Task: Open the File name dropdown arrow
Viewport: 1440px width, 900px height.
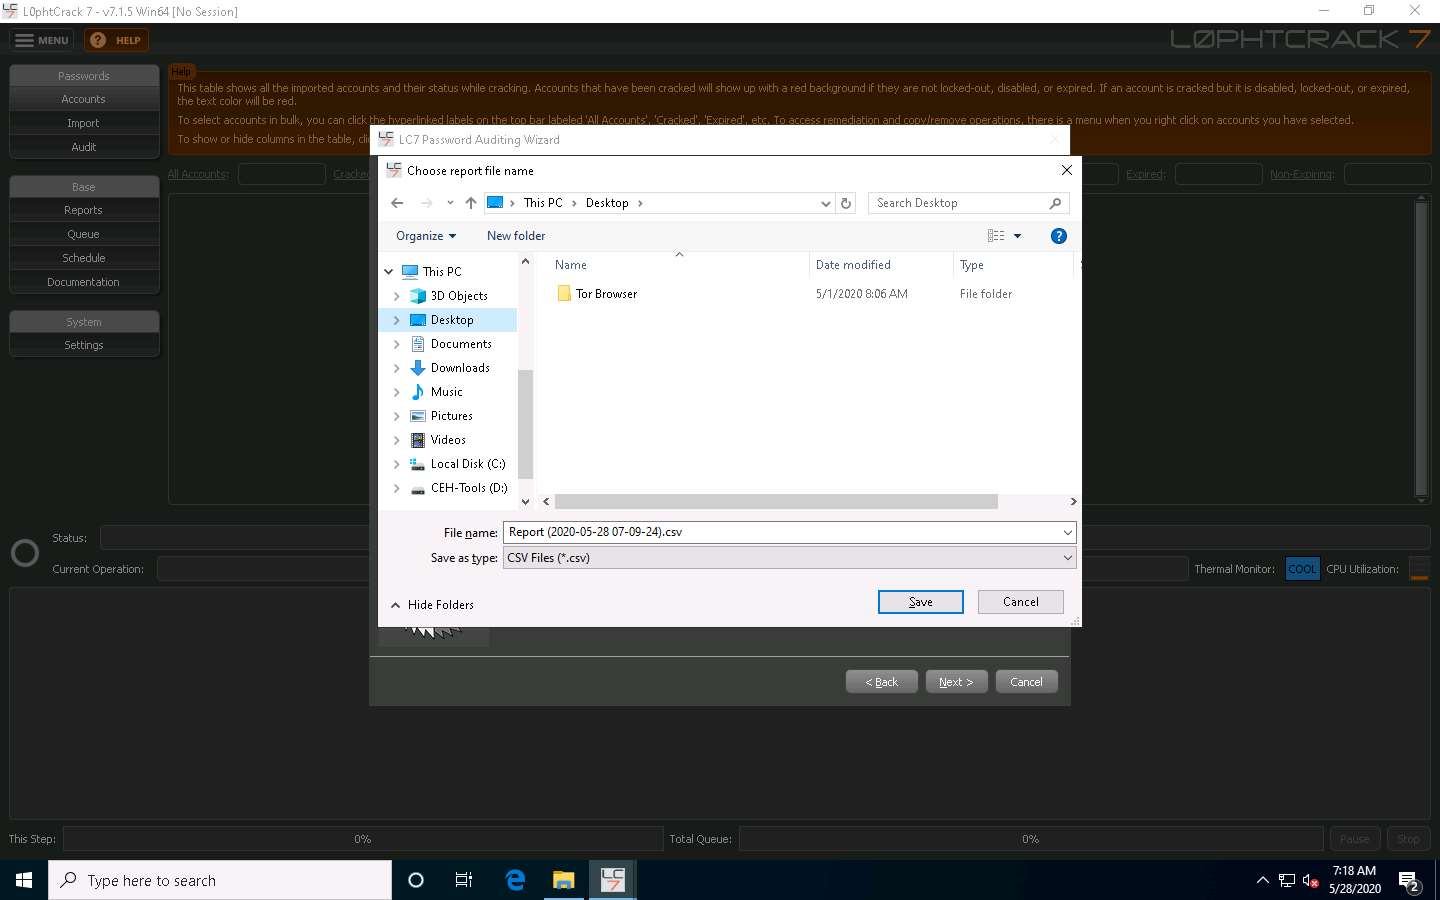Action: [x=1067, y=532]
